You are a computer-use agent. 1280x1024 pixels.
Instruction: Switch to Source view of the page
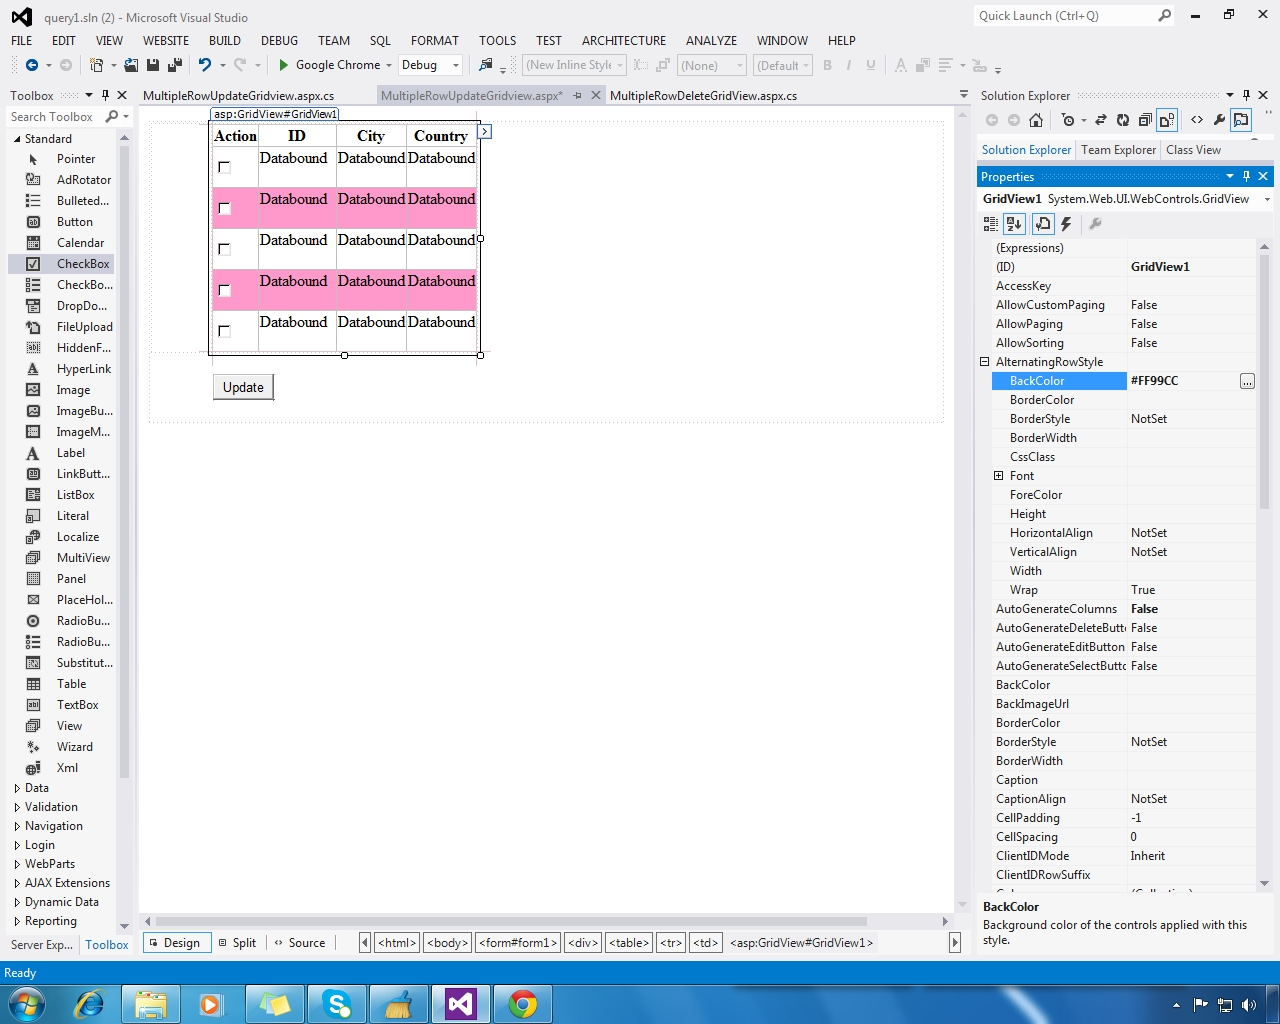(307, 942)
